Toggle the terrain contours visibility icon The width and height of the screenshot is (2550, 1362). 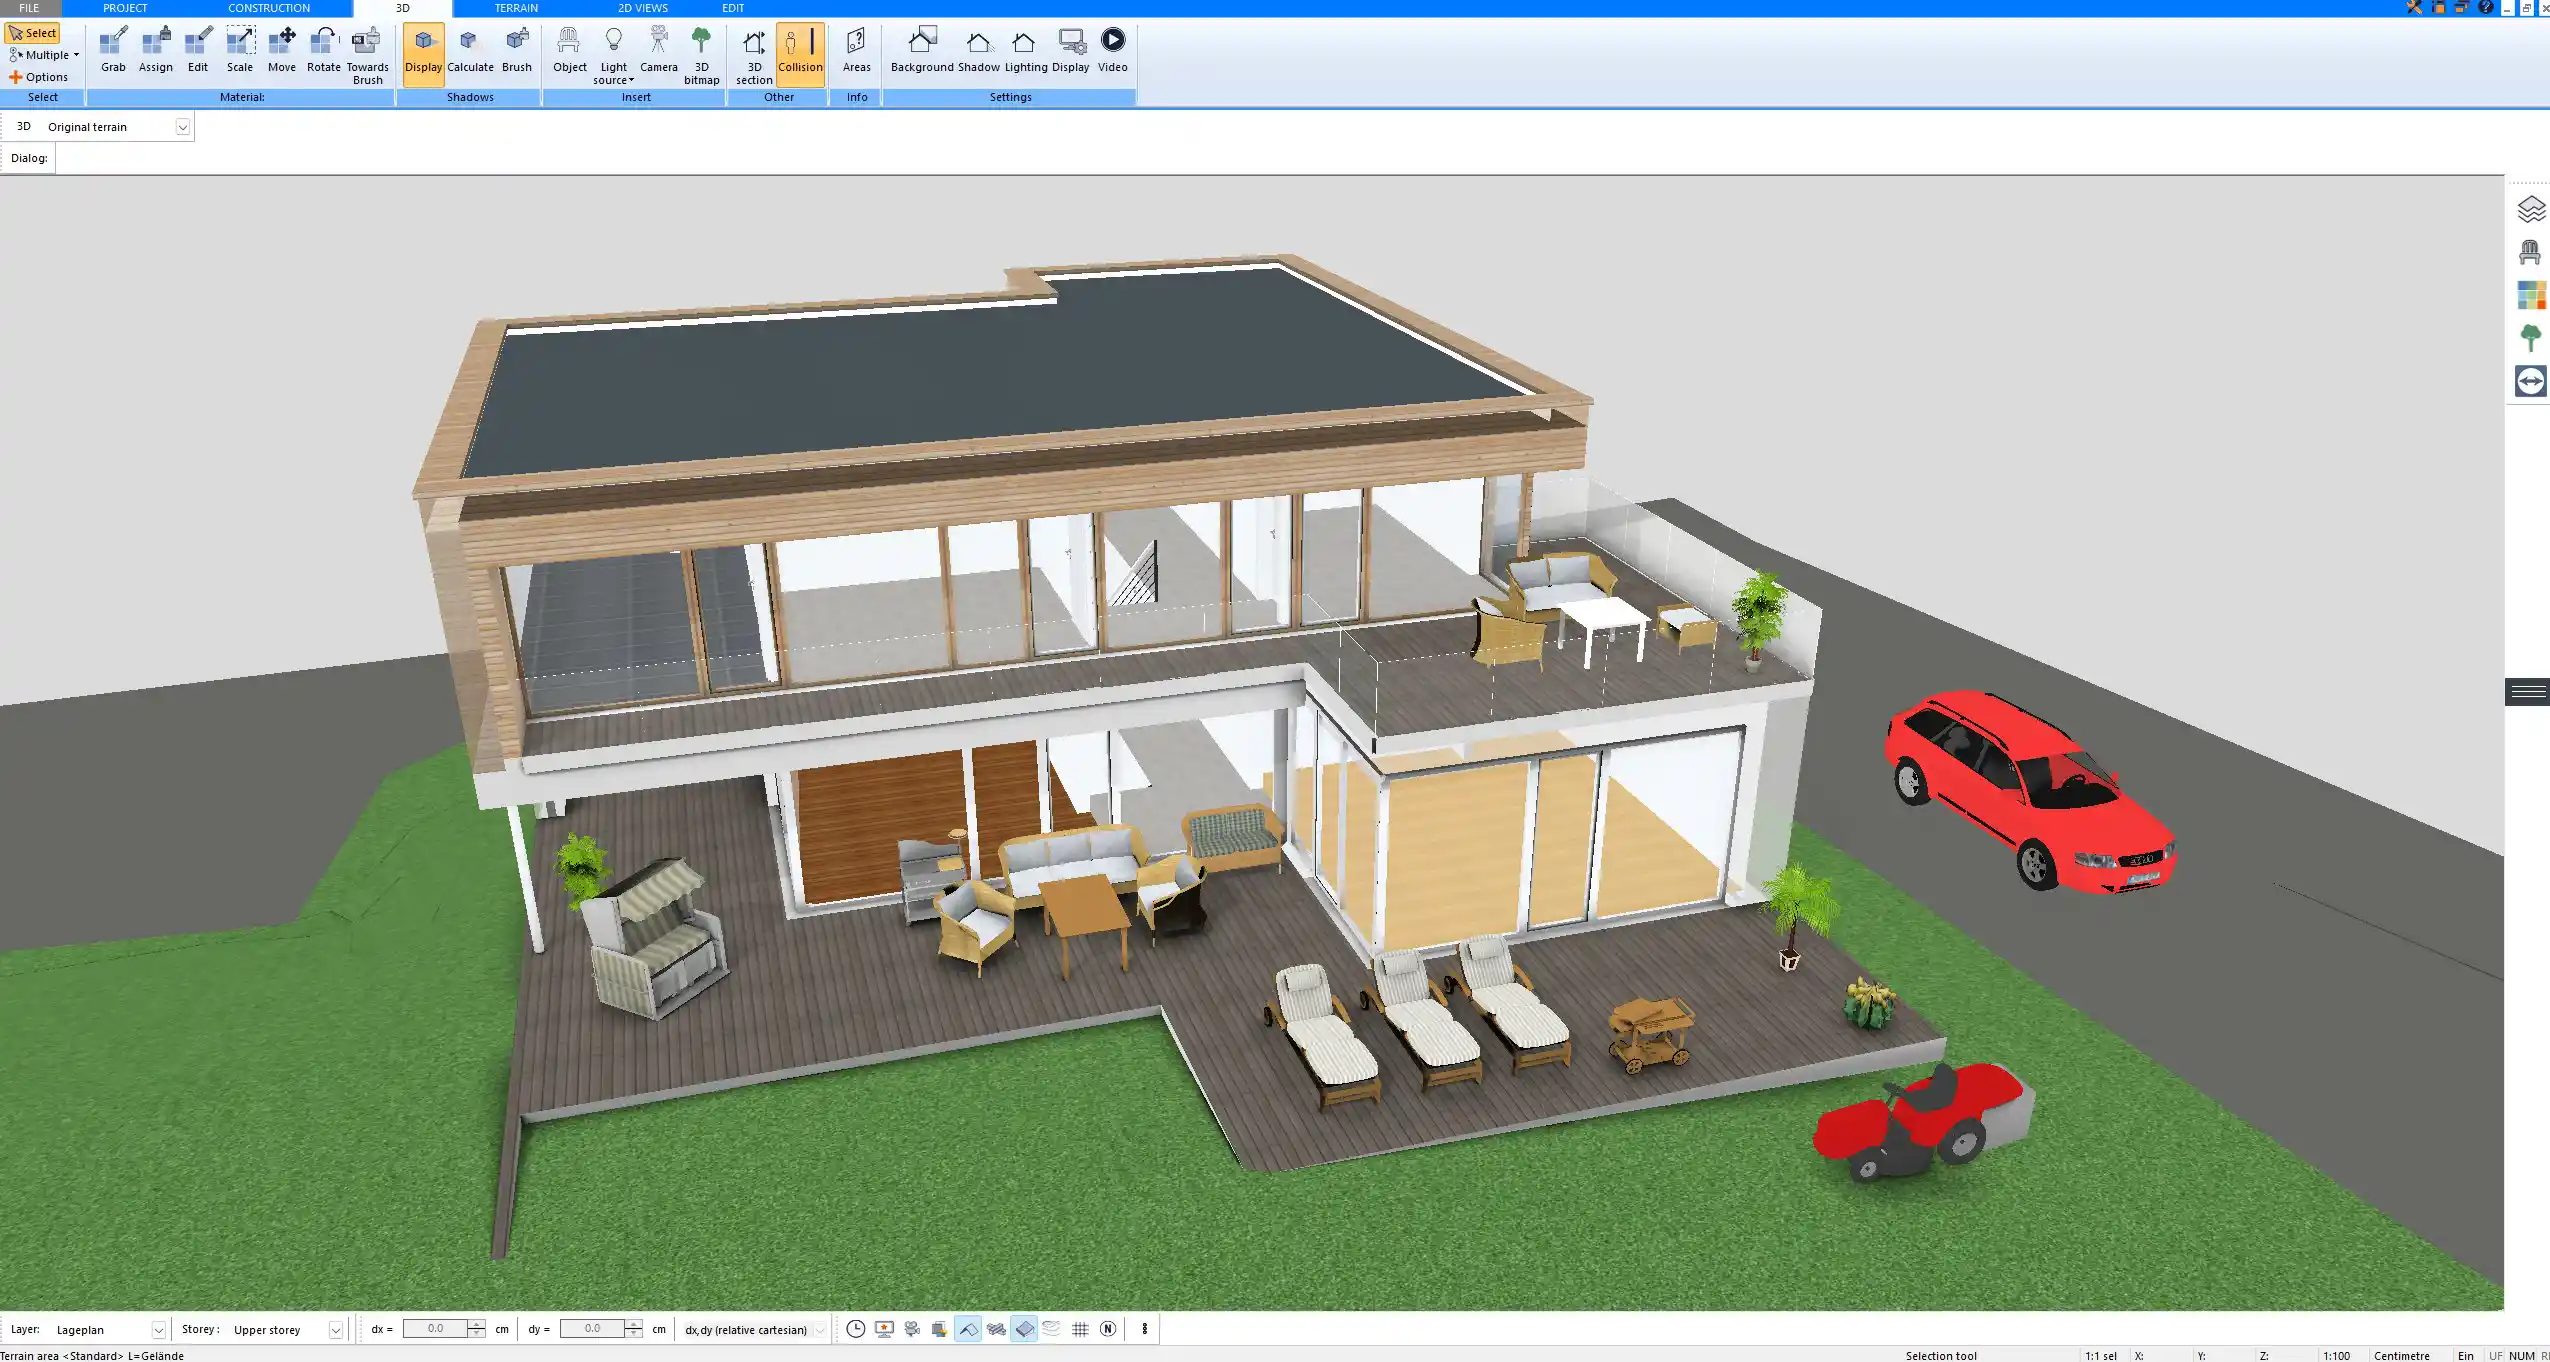1051,1329
